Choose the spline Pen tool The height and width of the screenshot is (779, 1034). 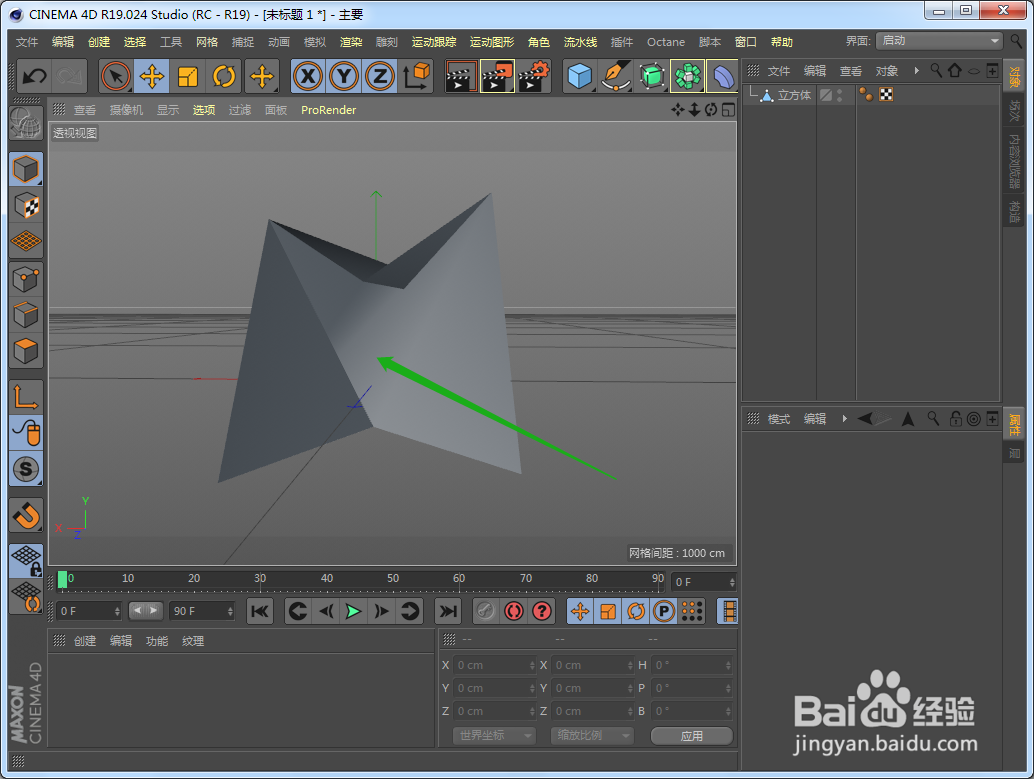(616, 77)
